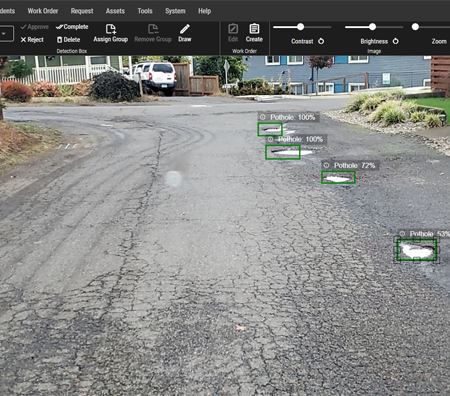Click the "Pothole 72%" label text

coord(354,165)
